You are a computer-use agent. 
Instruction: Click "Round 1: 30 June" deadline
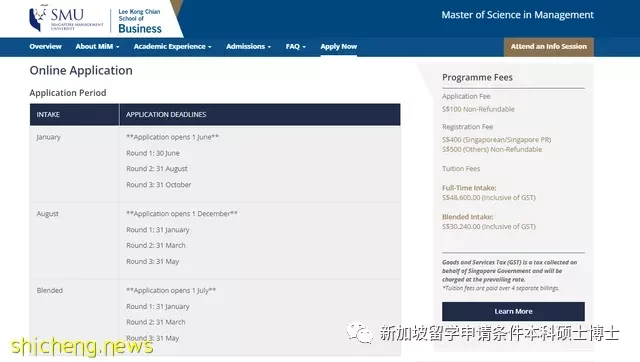click(x=153, y=153)
